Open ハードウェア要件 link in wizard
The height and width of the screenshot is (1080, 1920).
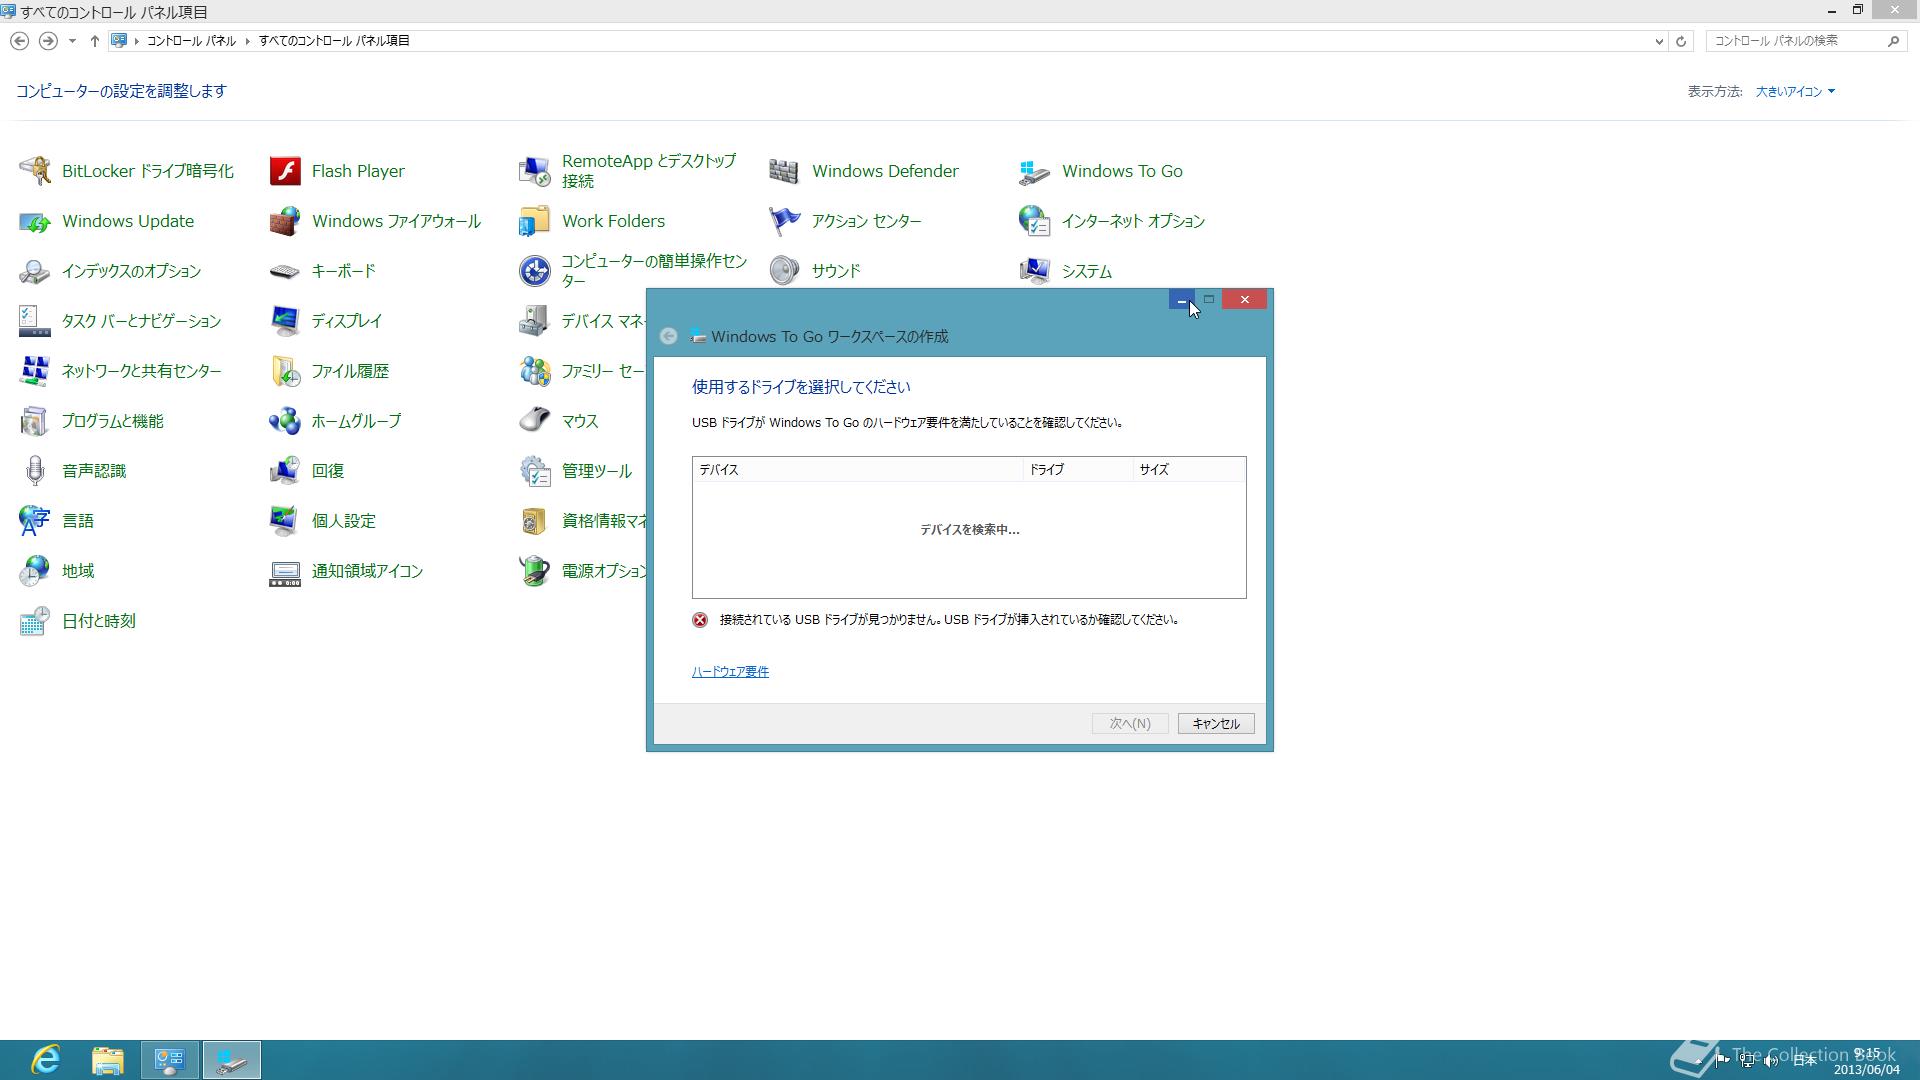730,672
